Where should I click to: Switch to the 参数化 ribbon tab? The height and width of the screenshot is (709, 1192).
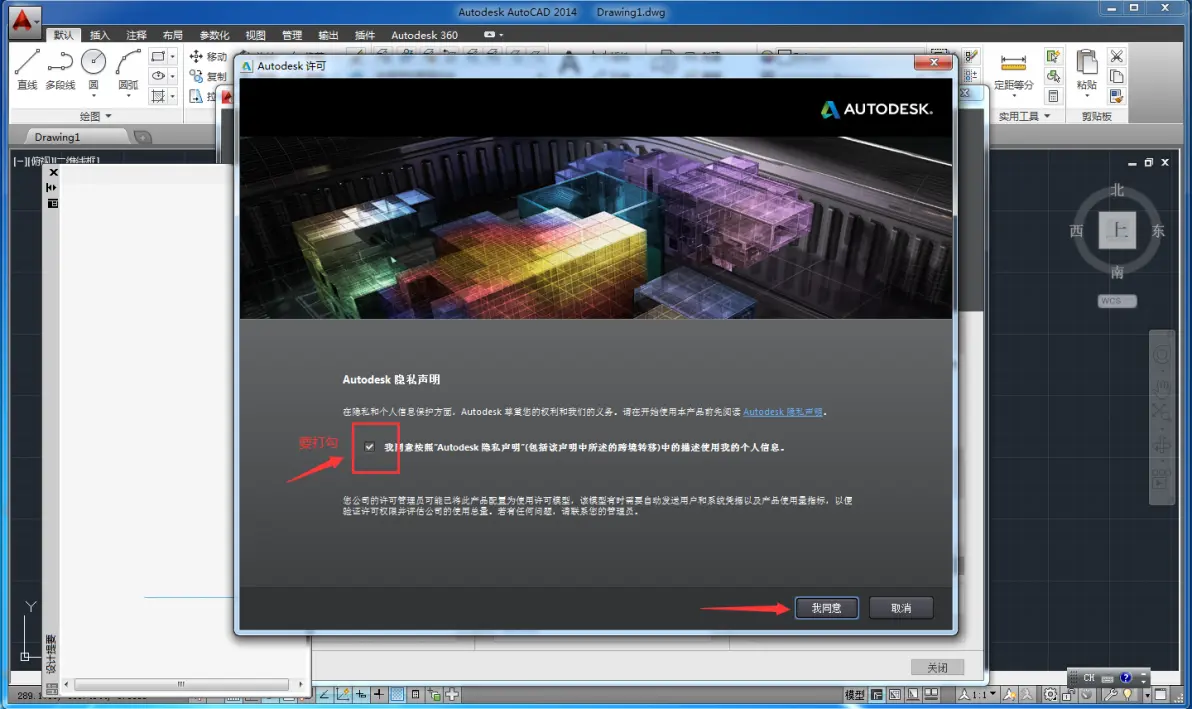pos(214,35)
